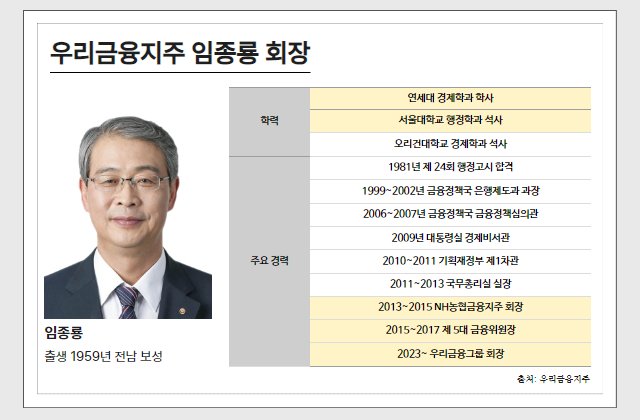Select the 출생 1959년 전남 보성 text
The width and height of the screenshot is (640, 420).
tap(103, 357)
